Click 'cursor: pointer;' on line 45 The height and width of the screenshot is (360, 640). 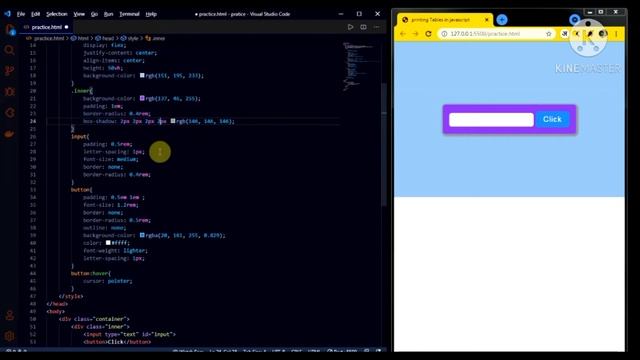click(x=108, y=281)
